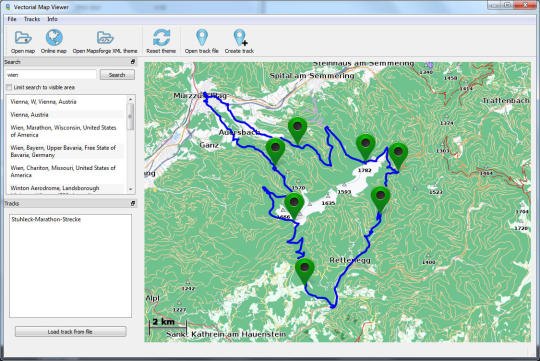The image size is (540, 361).
Task: Undock the Search panel using float icon
Action: click(133, 62)
